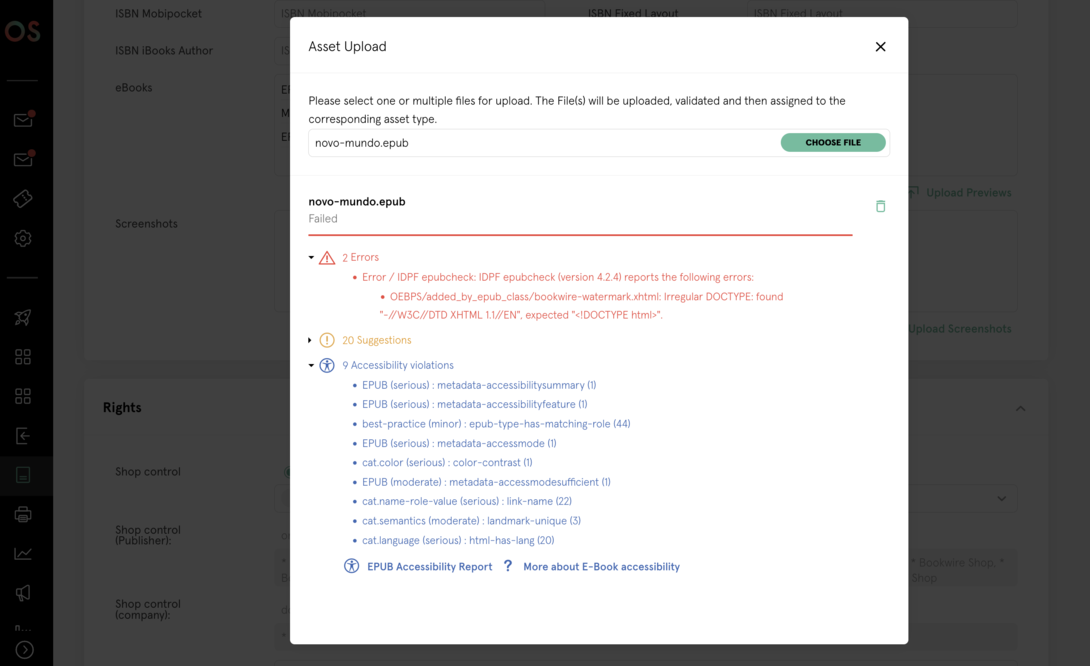Close the Asset Upload dialog

880,47
